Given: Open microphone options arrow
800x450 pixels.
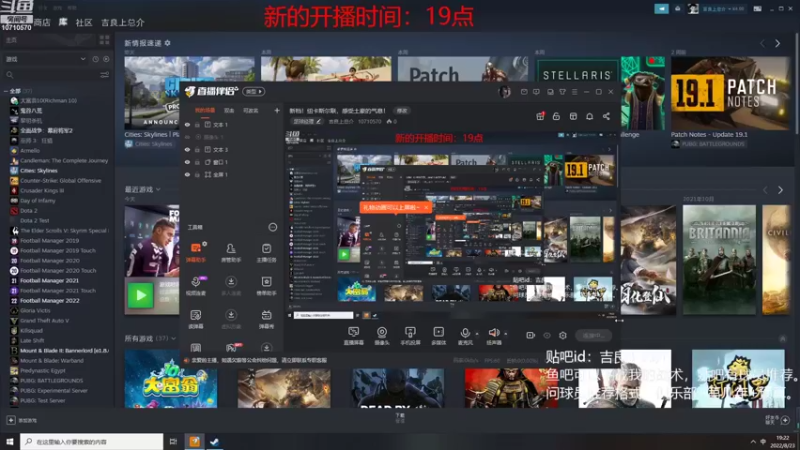Looking at the screenshot, I should 477,334.
